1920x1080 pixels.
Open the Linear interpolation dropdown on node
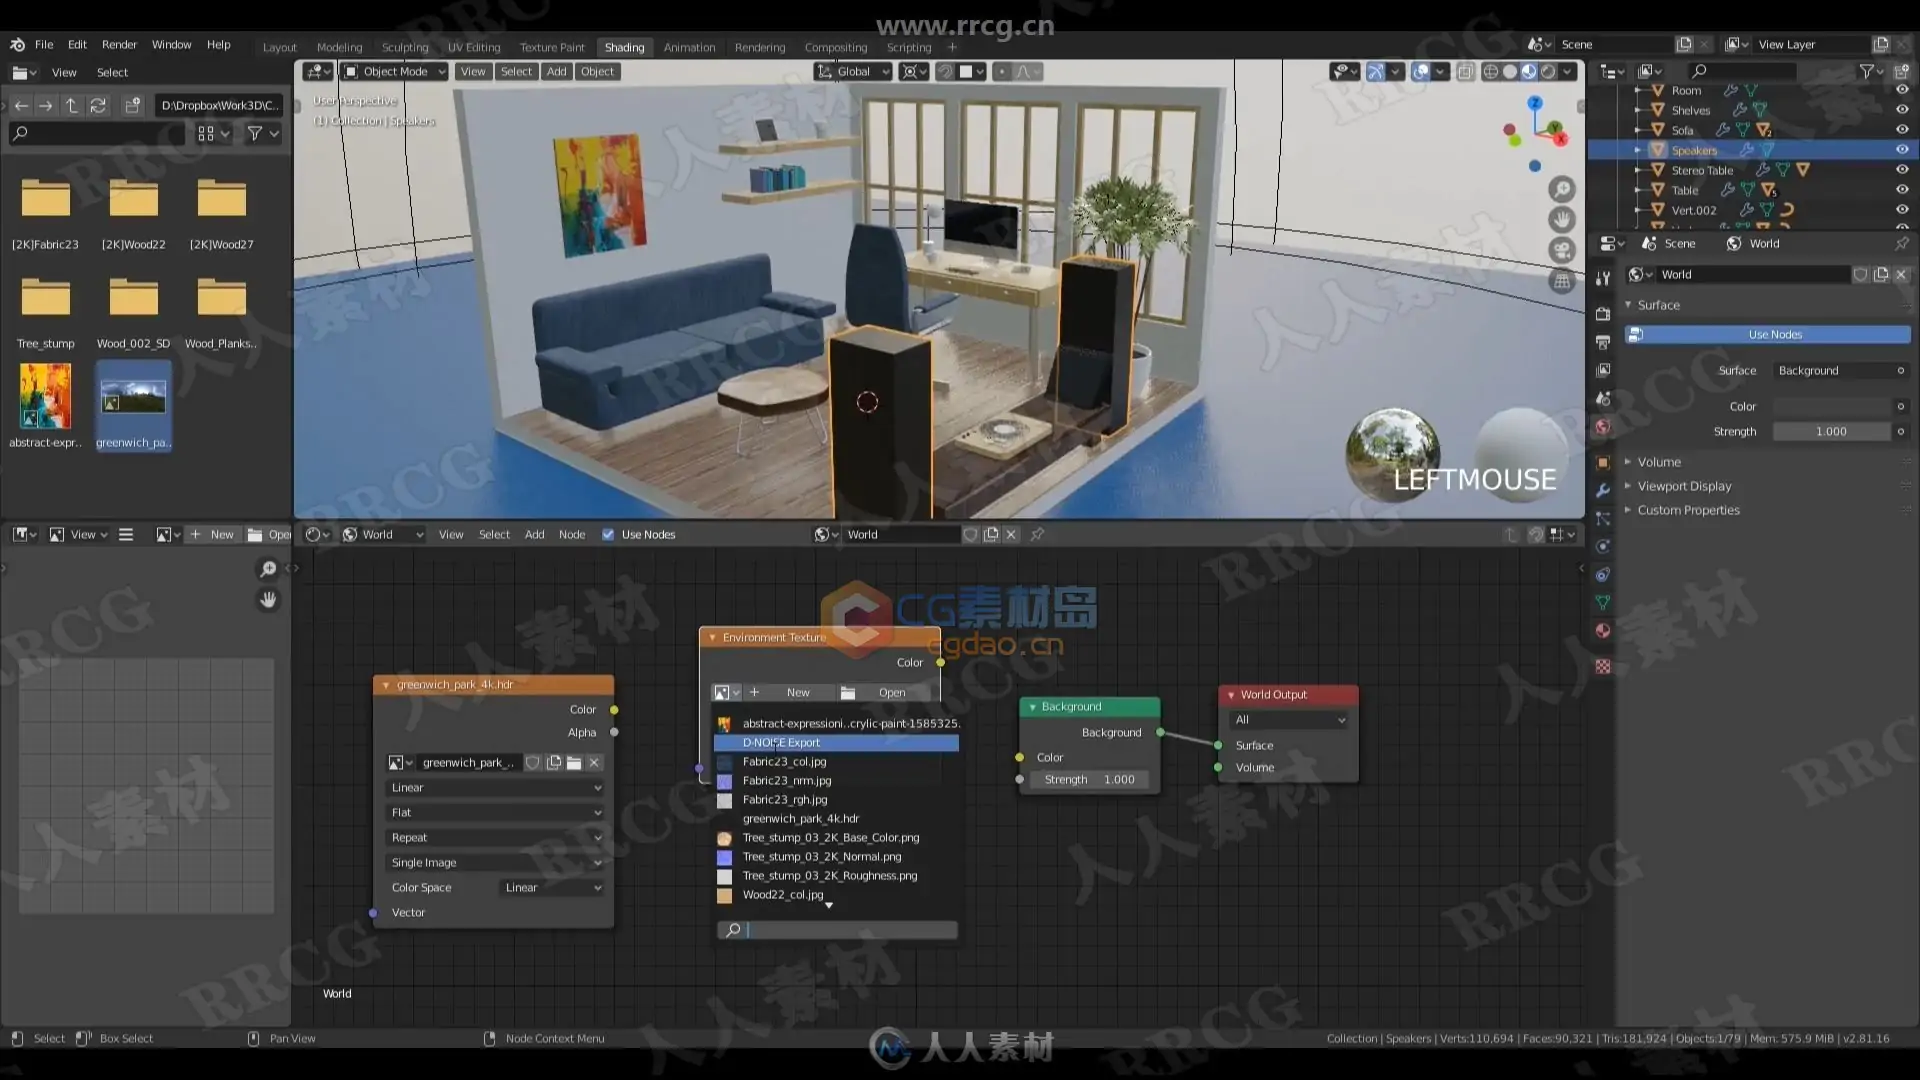point(496,788)
